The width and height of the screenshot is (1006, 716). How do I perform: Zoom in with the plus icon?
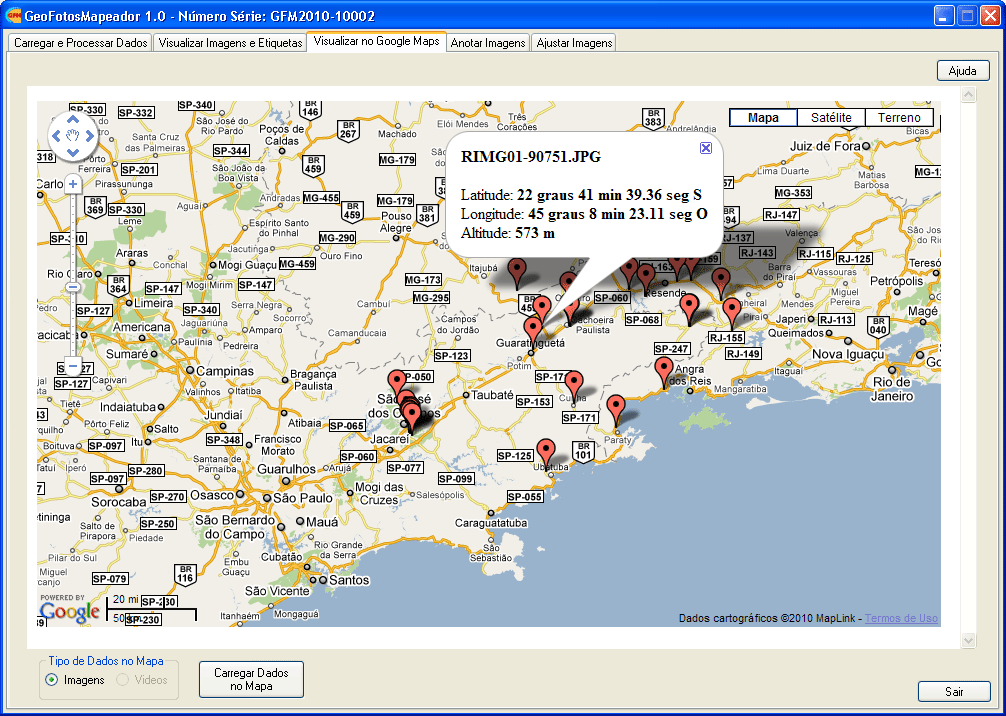tap(72, 184)
